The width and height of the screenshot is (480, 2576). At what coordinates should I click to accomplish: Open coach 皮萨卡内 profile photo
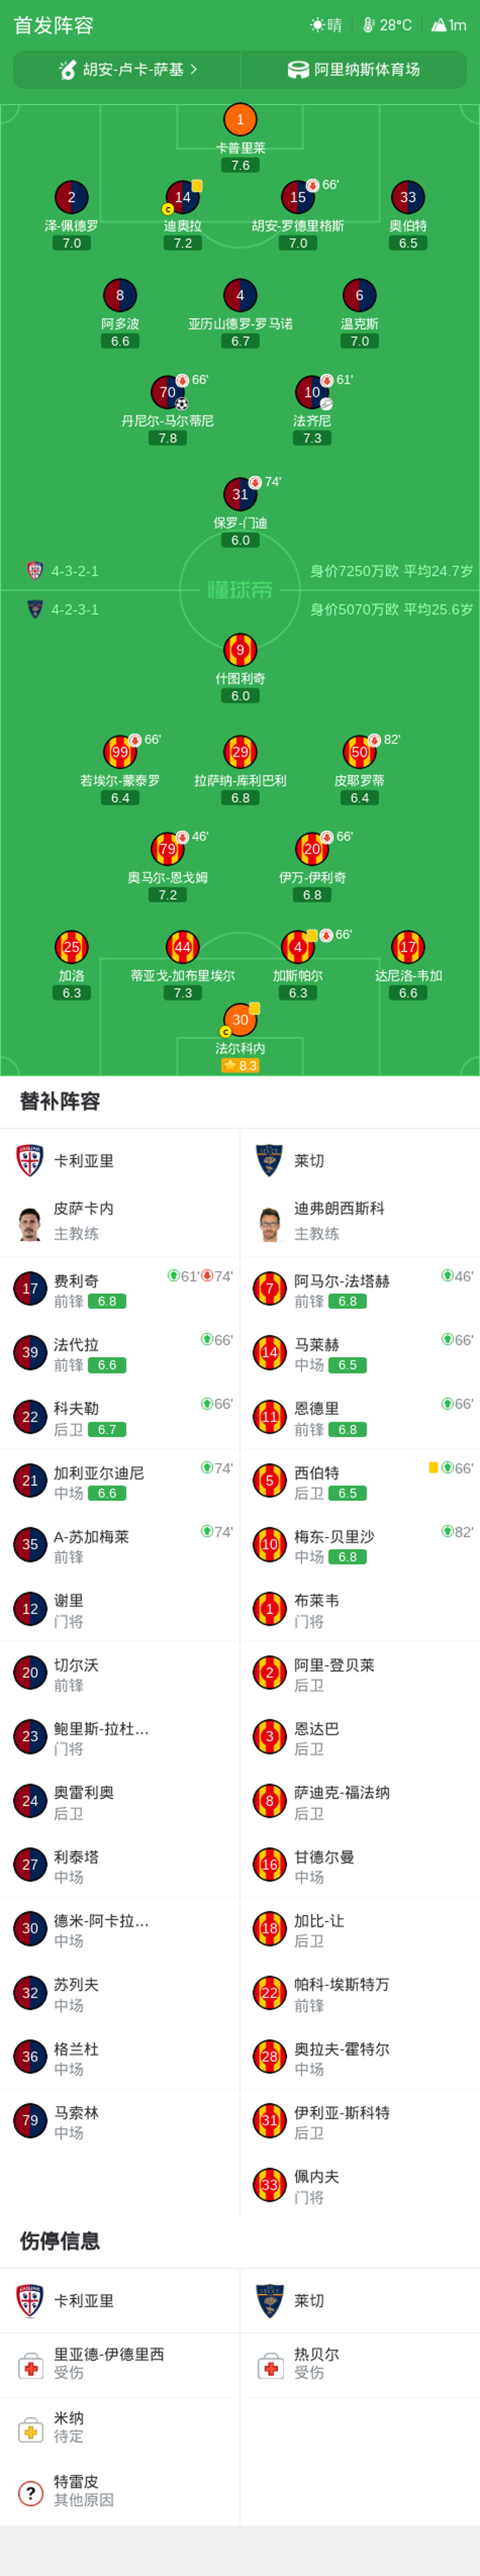pos(30,1222)
